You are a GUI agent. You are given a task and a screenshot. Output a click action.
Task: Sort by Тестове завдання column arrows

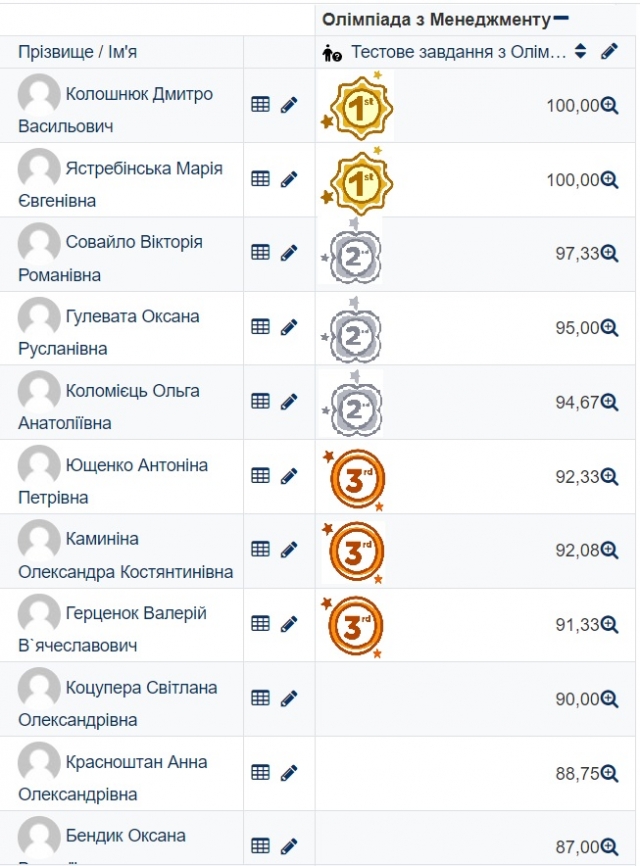click(x=581, y=52)
